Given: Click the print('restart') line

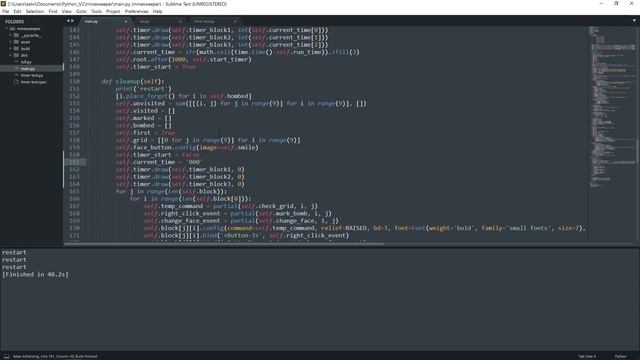Looking at the screenshot, I should pos(144,89).
